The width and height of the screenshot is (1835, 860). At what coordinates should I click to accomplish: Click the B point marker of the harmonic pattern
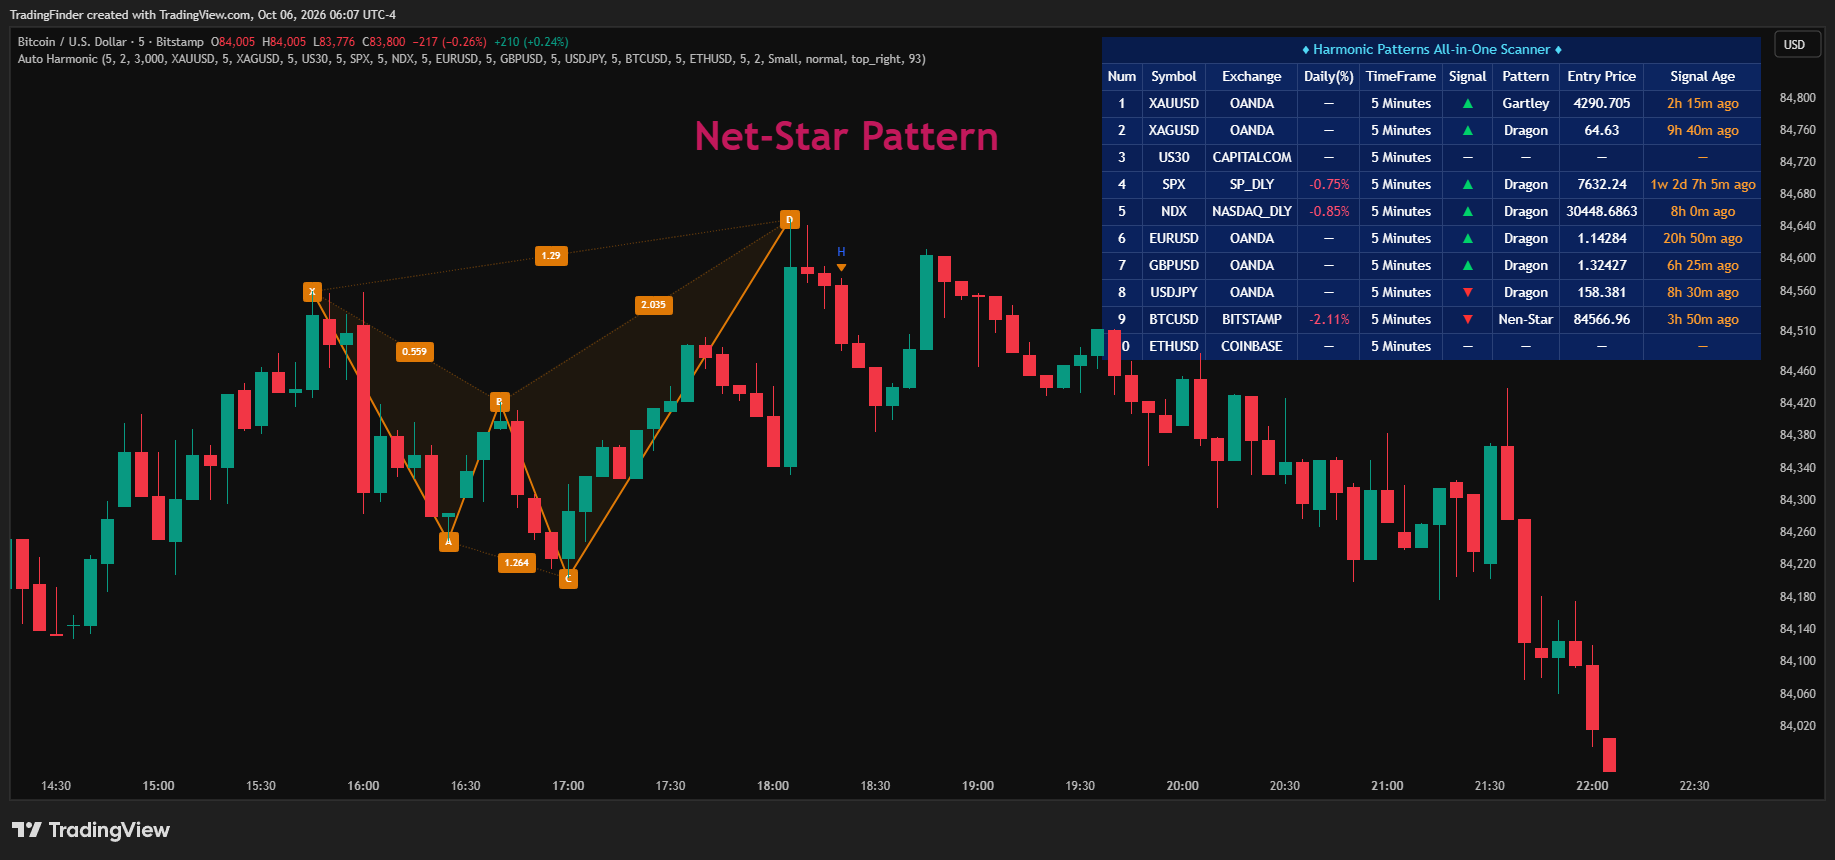click(500, 402)
